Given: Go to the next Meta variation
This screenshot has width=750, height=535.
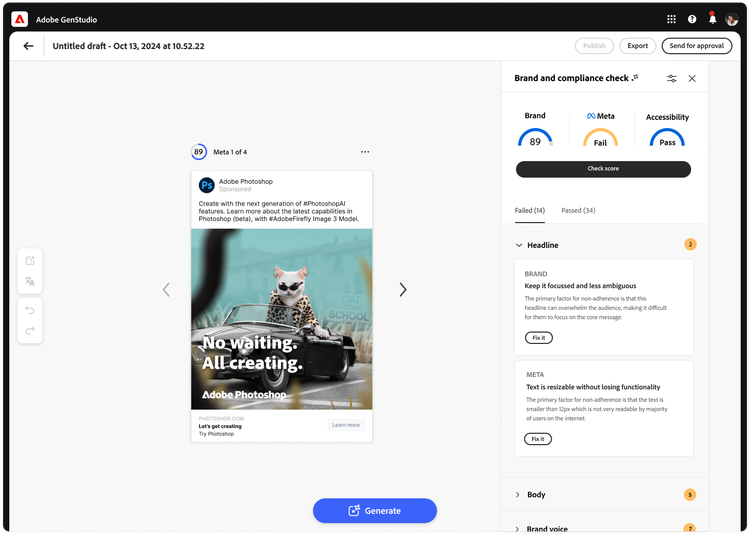Looking at the screenshot, I should click(x=403, y=290).
